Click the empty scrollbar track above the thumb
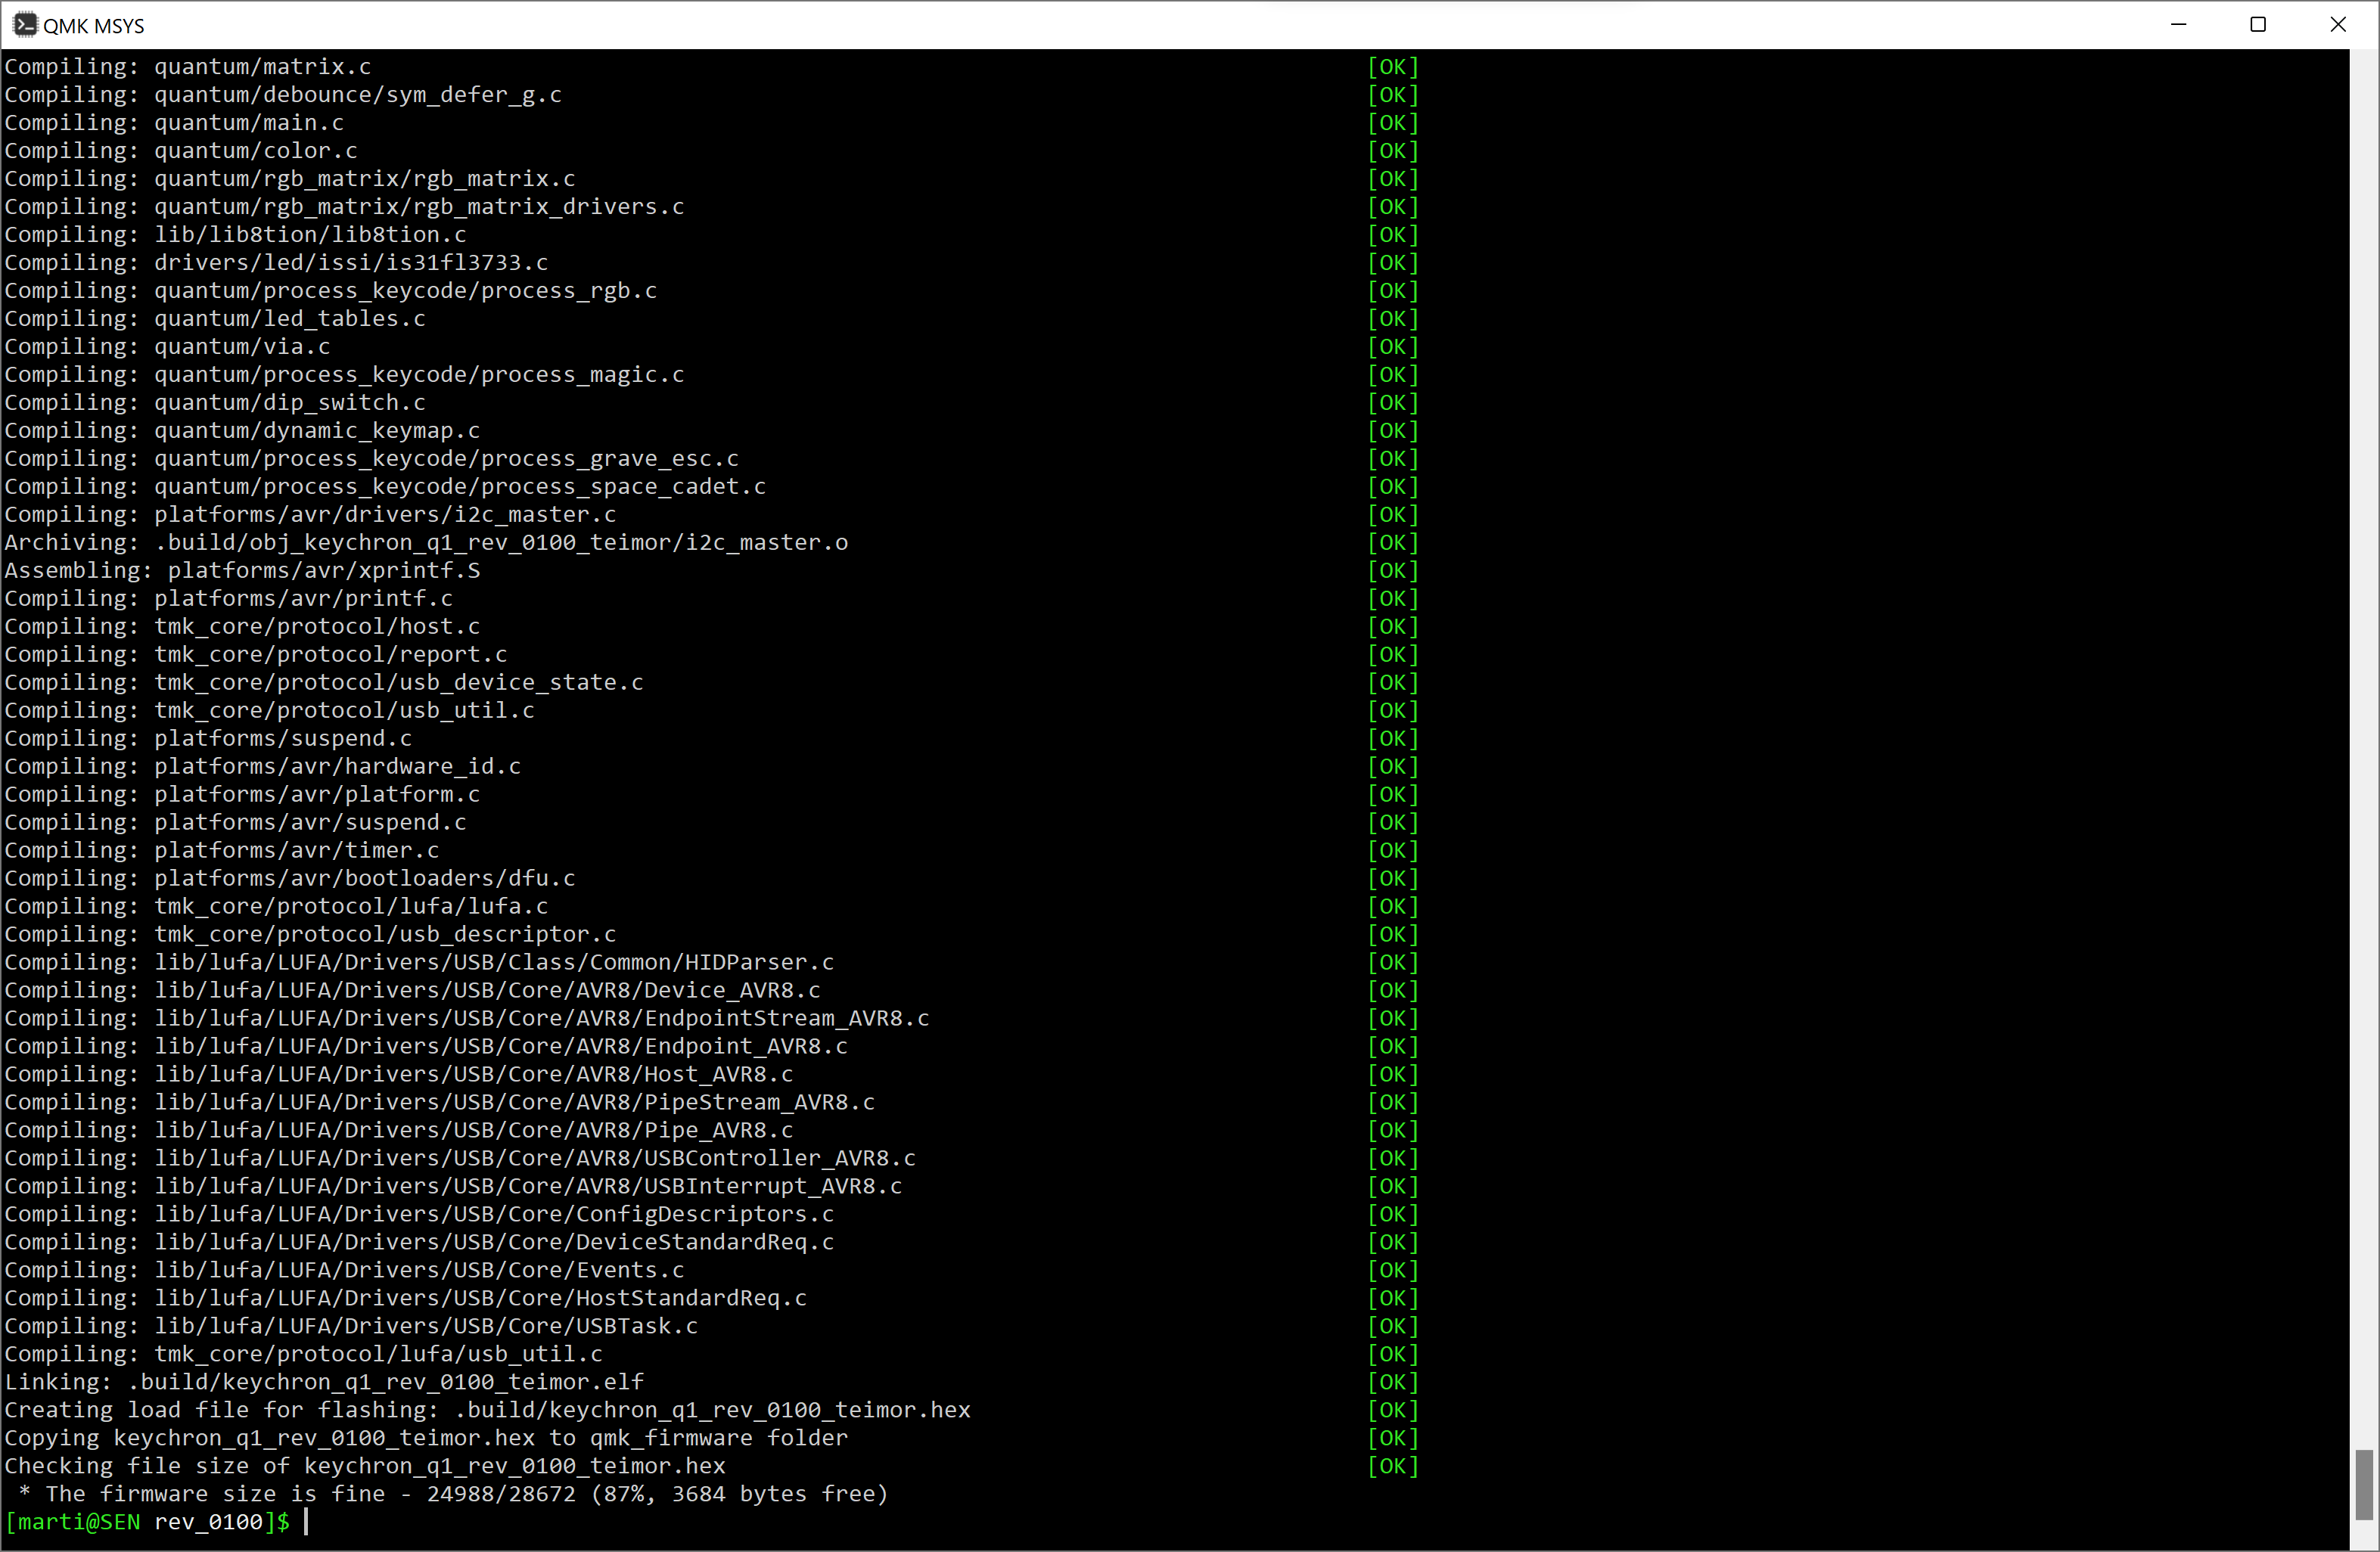 (x=2364, y=750)
